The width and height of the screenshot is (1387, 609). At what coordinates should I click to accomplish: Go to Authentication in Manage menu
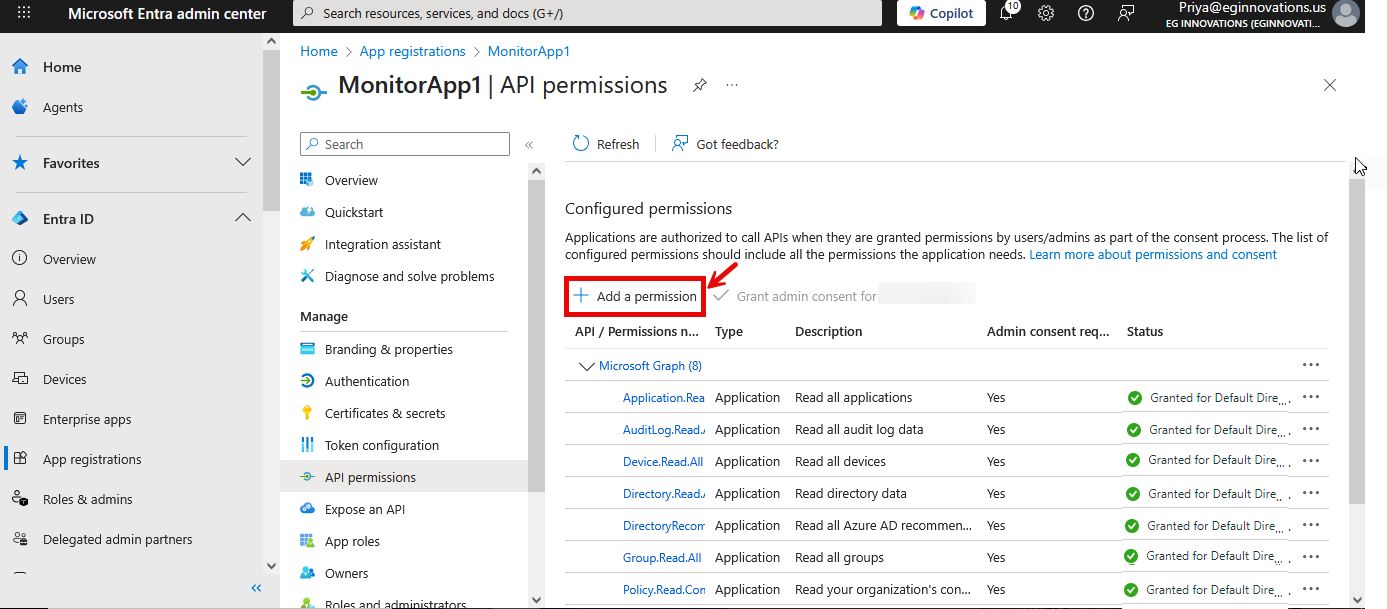click(366, 381)
